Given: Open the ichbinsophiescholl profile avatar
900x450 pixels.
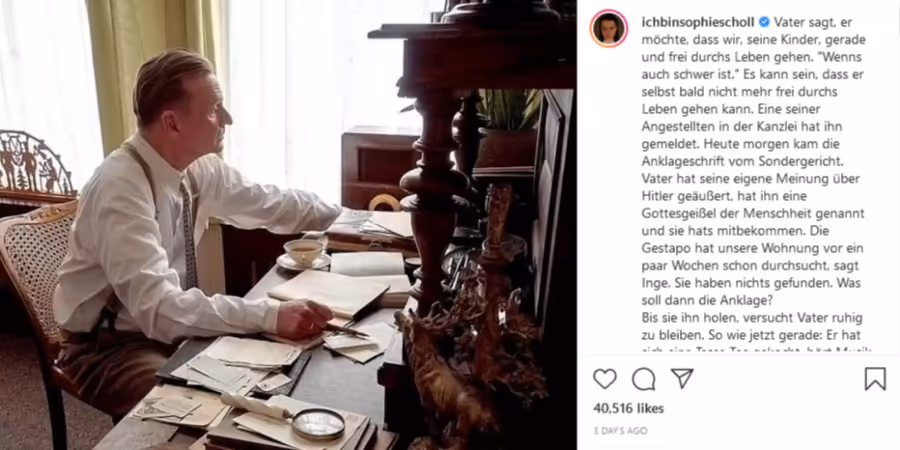Looking at the screenshot, I should coord(608,28).
